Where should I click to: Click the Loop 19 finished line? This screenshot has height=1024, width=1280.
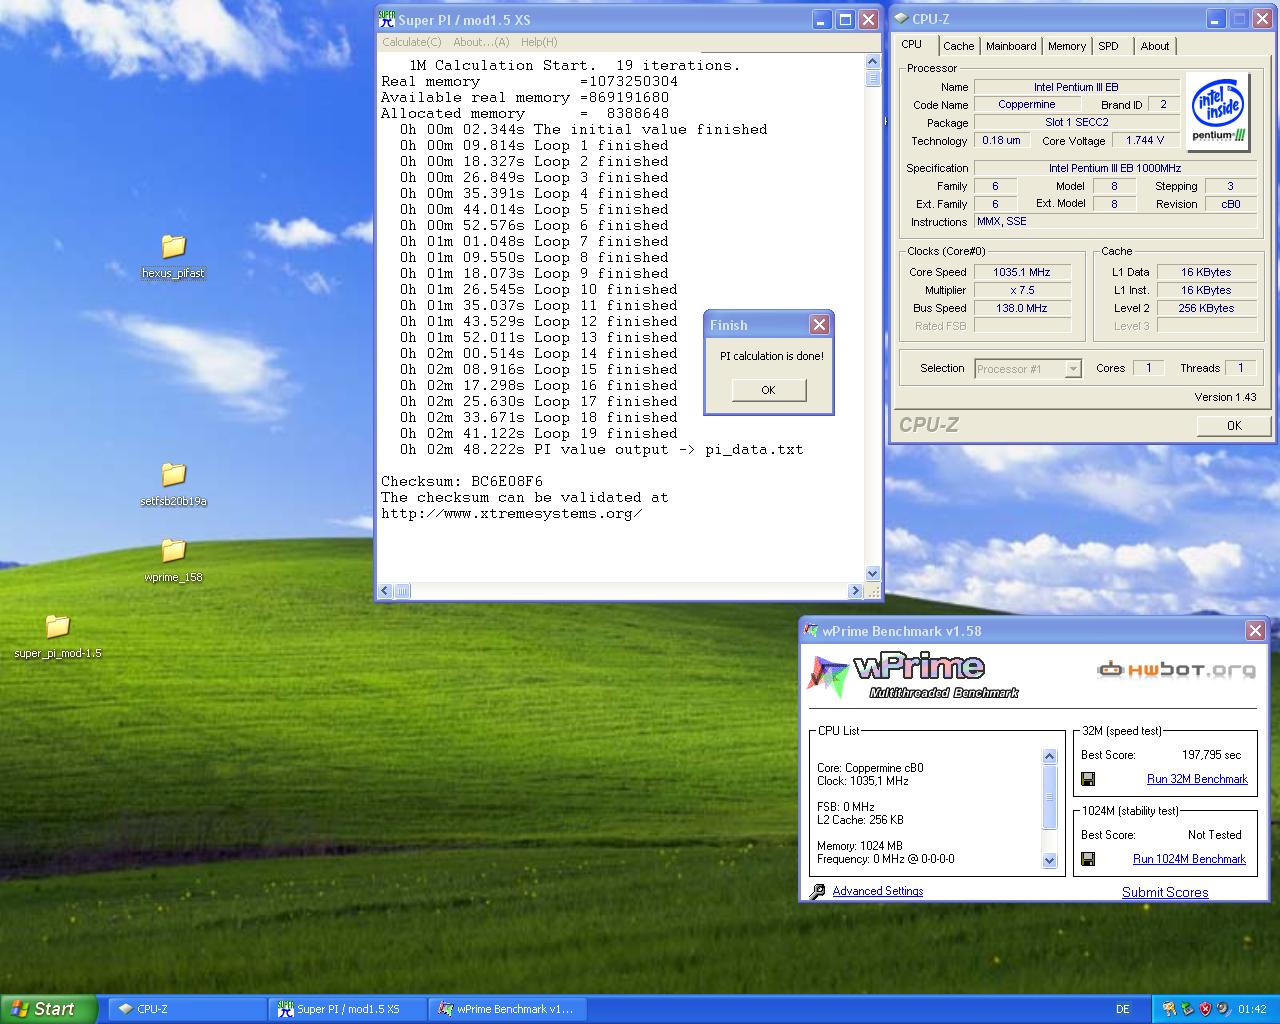tap(540, 433)
